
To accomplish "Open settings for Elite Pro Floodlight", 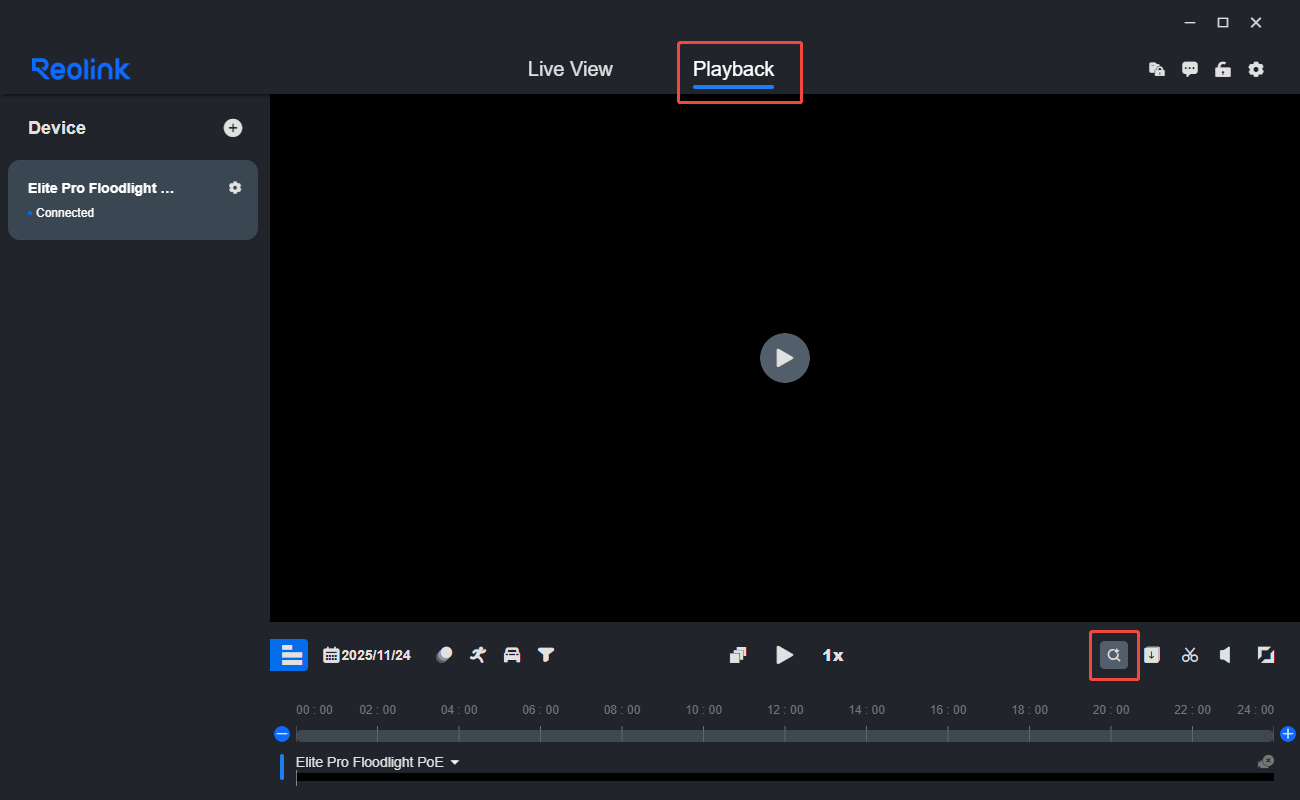I will coord(234,187).
